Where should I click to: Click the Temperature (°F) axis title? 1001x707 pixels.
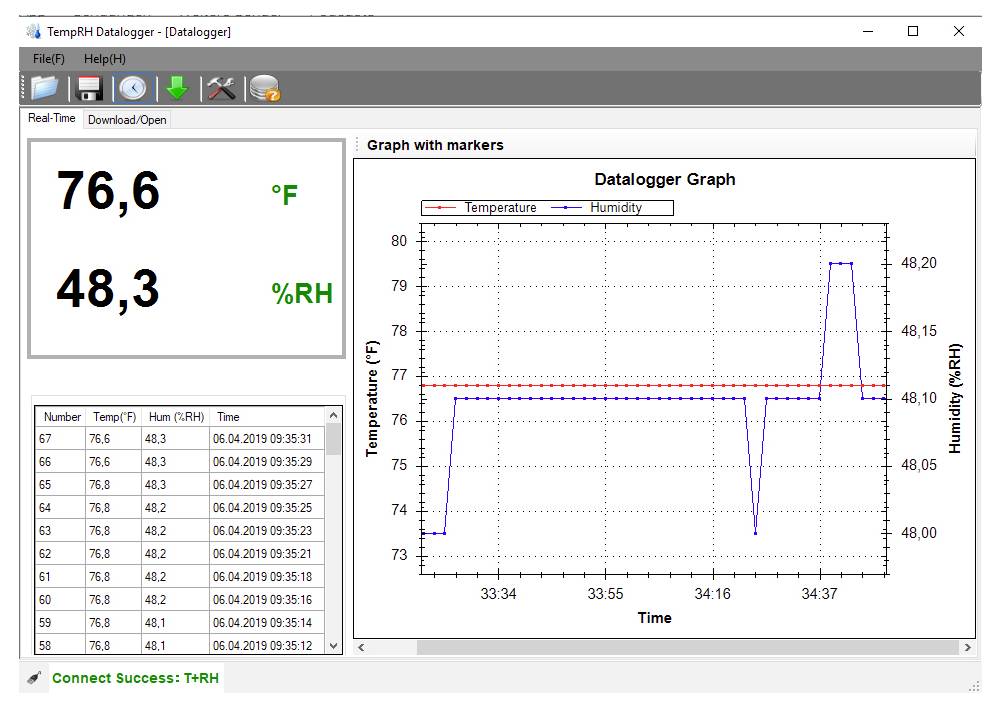[372, 399]
